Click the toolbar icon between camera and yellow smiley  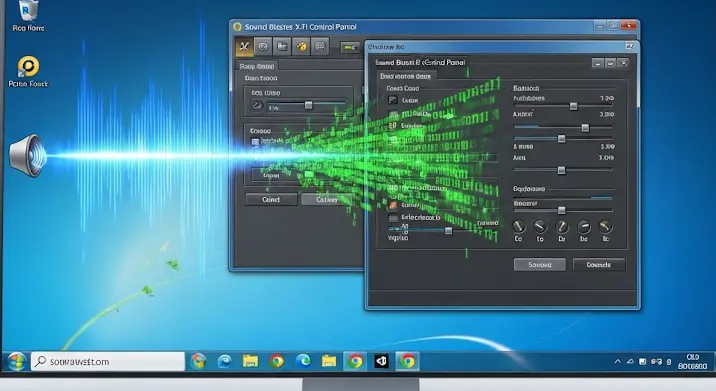[282, 46]
